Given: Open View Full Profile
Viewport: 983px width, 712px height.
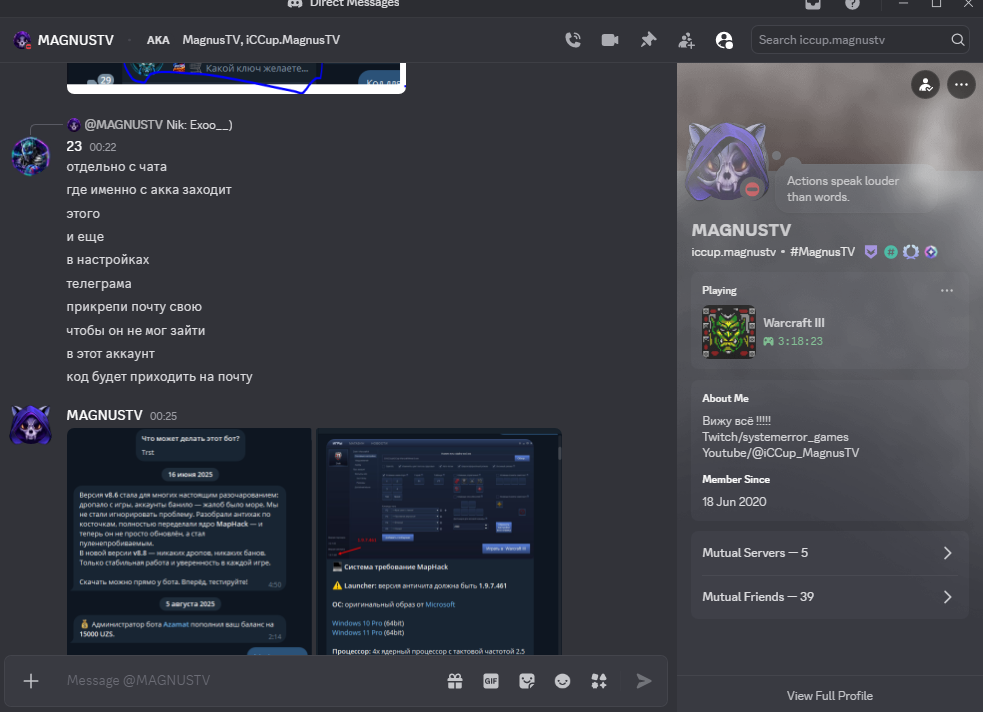Looking at the screenshot, I should 829,696.
